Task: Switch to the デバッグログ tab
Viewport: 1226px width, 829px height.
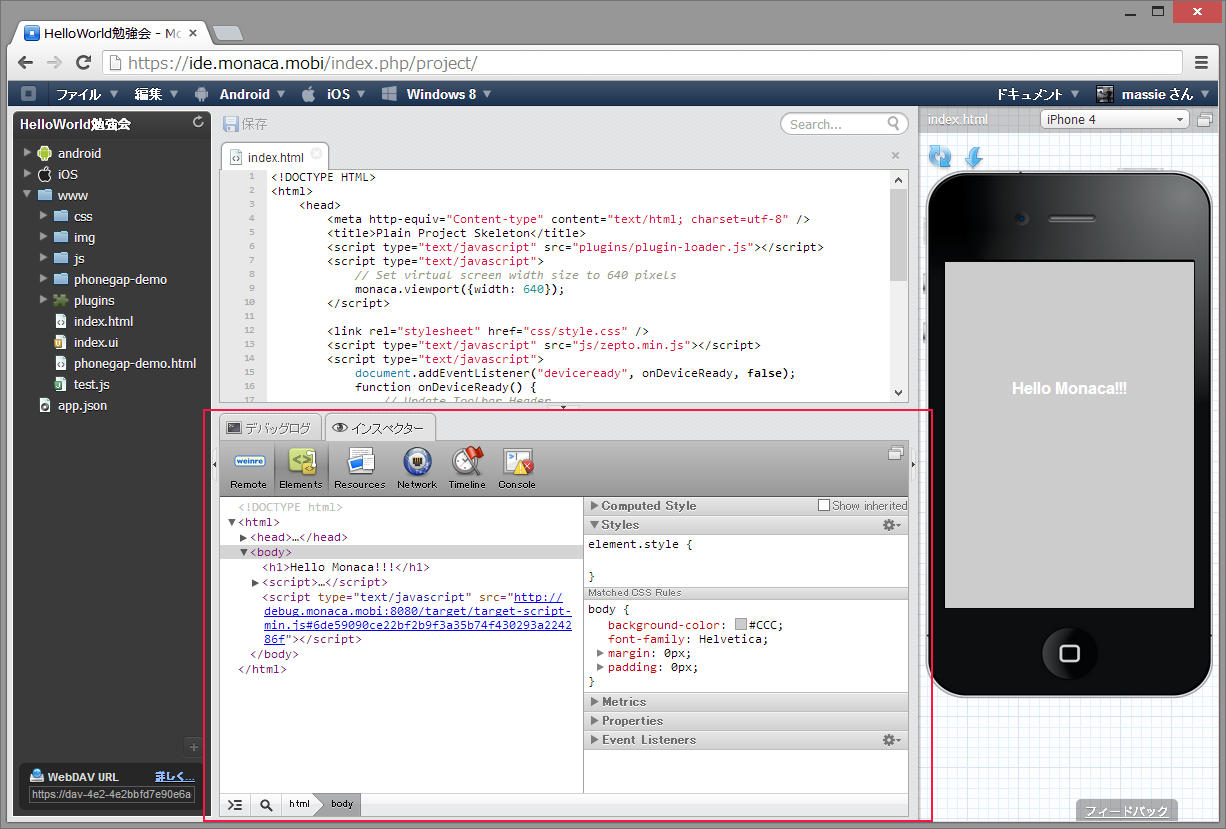Action: pyautogui.click(x=269, y=428)
